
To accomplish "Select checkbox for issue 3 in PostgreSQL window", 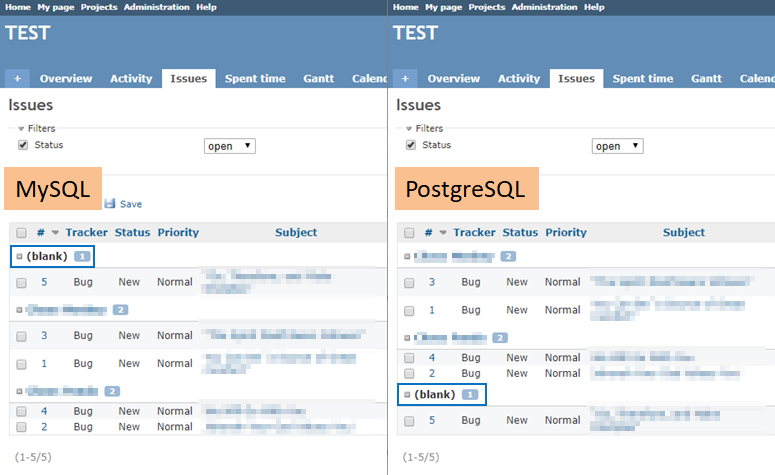I will pos(409,283).
